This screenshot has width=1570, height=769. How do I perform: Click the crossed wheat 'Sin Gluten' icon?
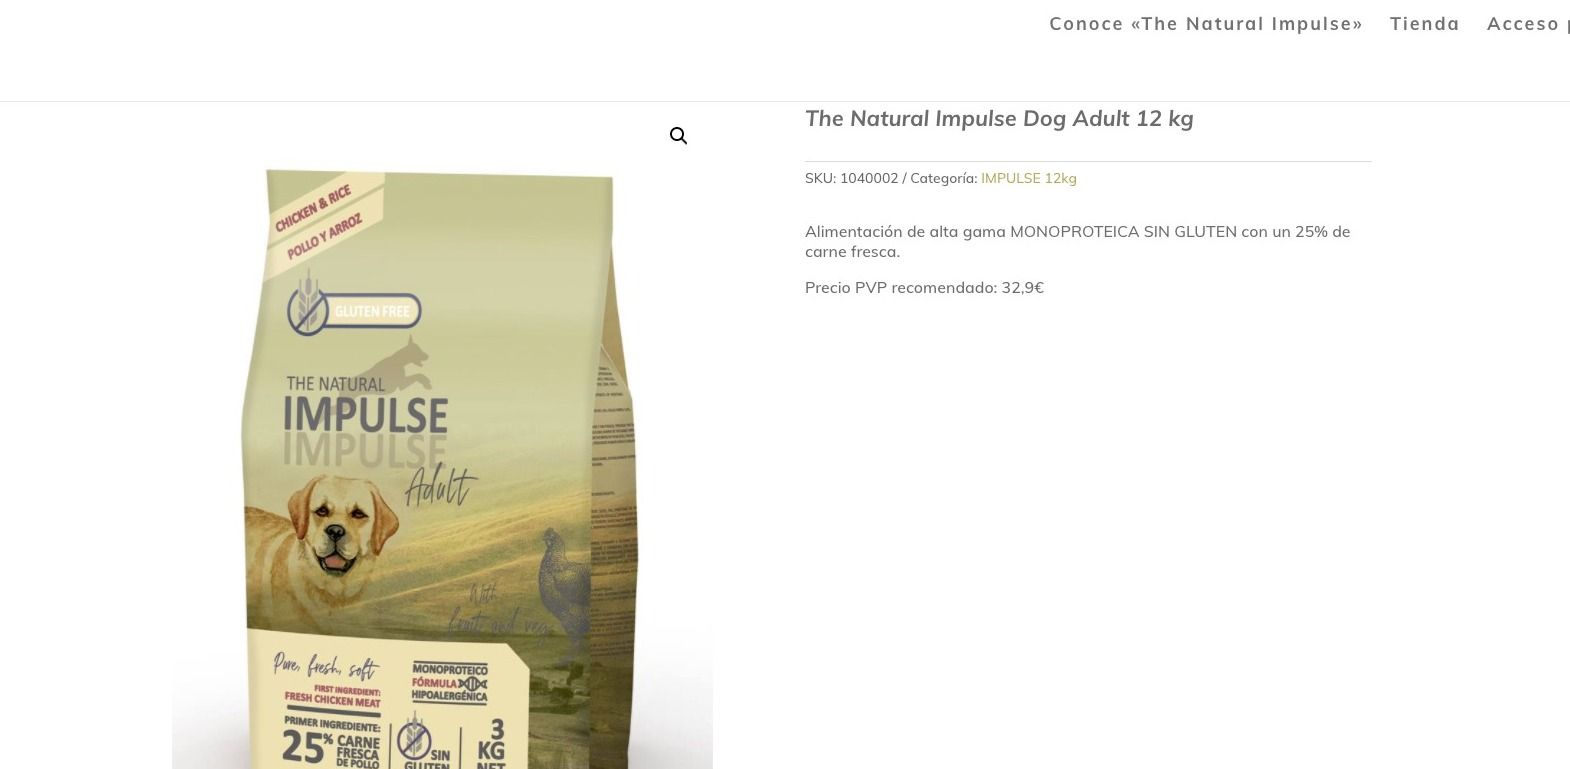pyautogui.click(x=414, y=741)
